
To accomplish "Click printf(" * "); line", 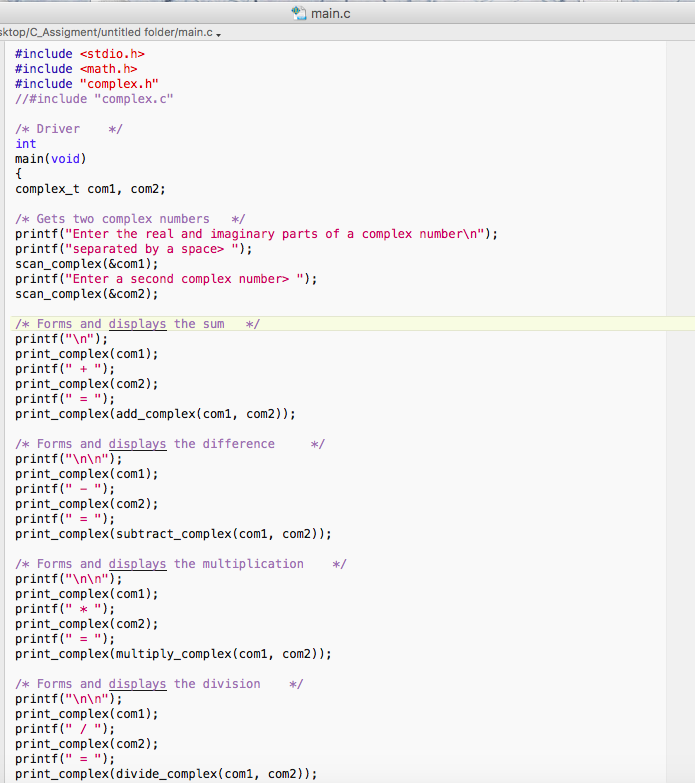I will click(x=65, y=608).
